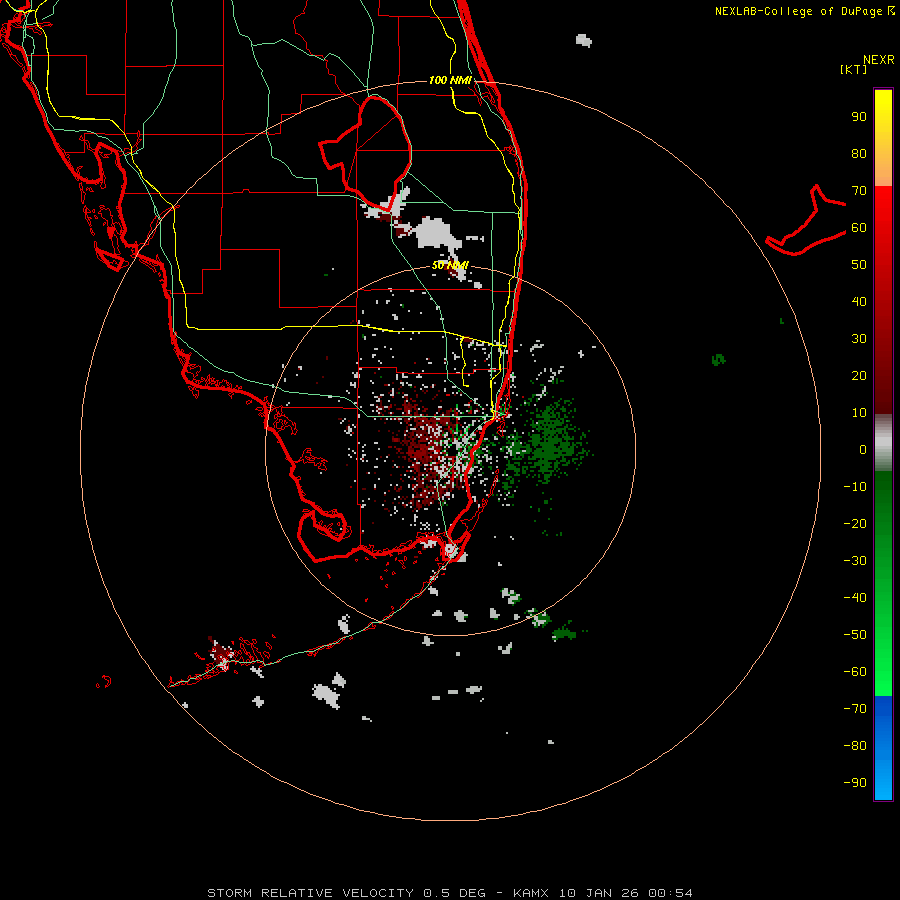The height and width of the screenshot is (900, 900).
Task: Click the small gray echo at top right
Action: coord(584,40)
